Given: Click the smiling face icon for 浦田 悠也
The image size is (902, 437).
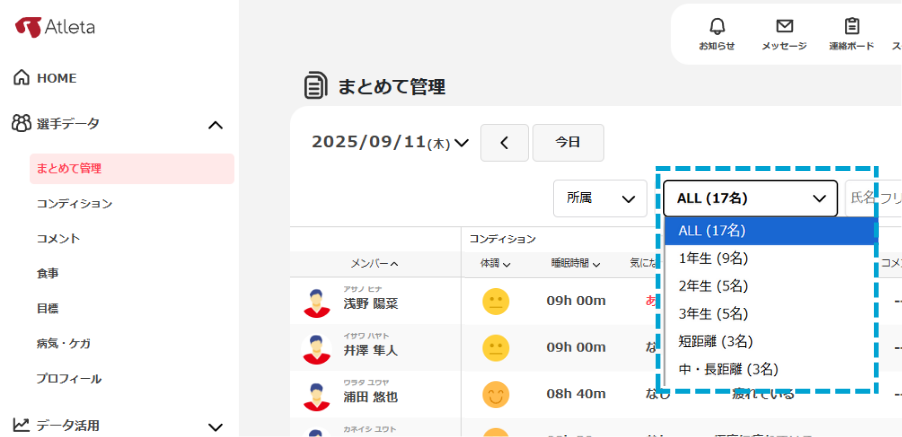Looking at the screenshot, I should (x=495, y=394).
